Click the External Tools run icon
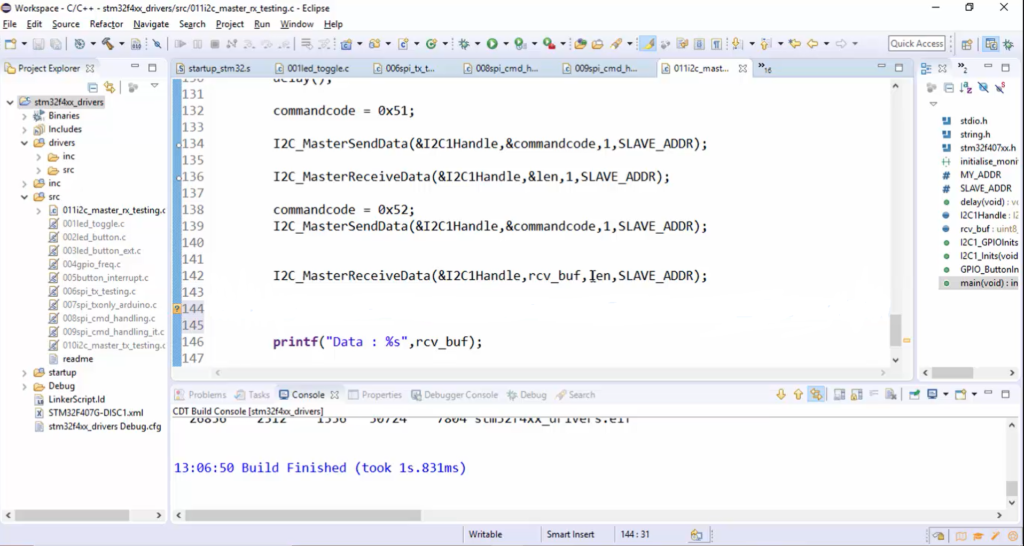This screenshot has width=1024, height=546. click(549, 44)
